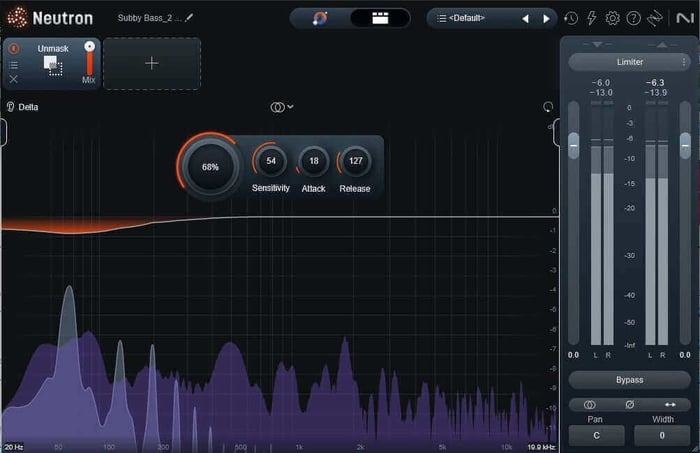This screenshot has width=700, height=453.
Task: Toggle the zero latency lightning icon
Action: pyautogui.click(x=592, y=18)
